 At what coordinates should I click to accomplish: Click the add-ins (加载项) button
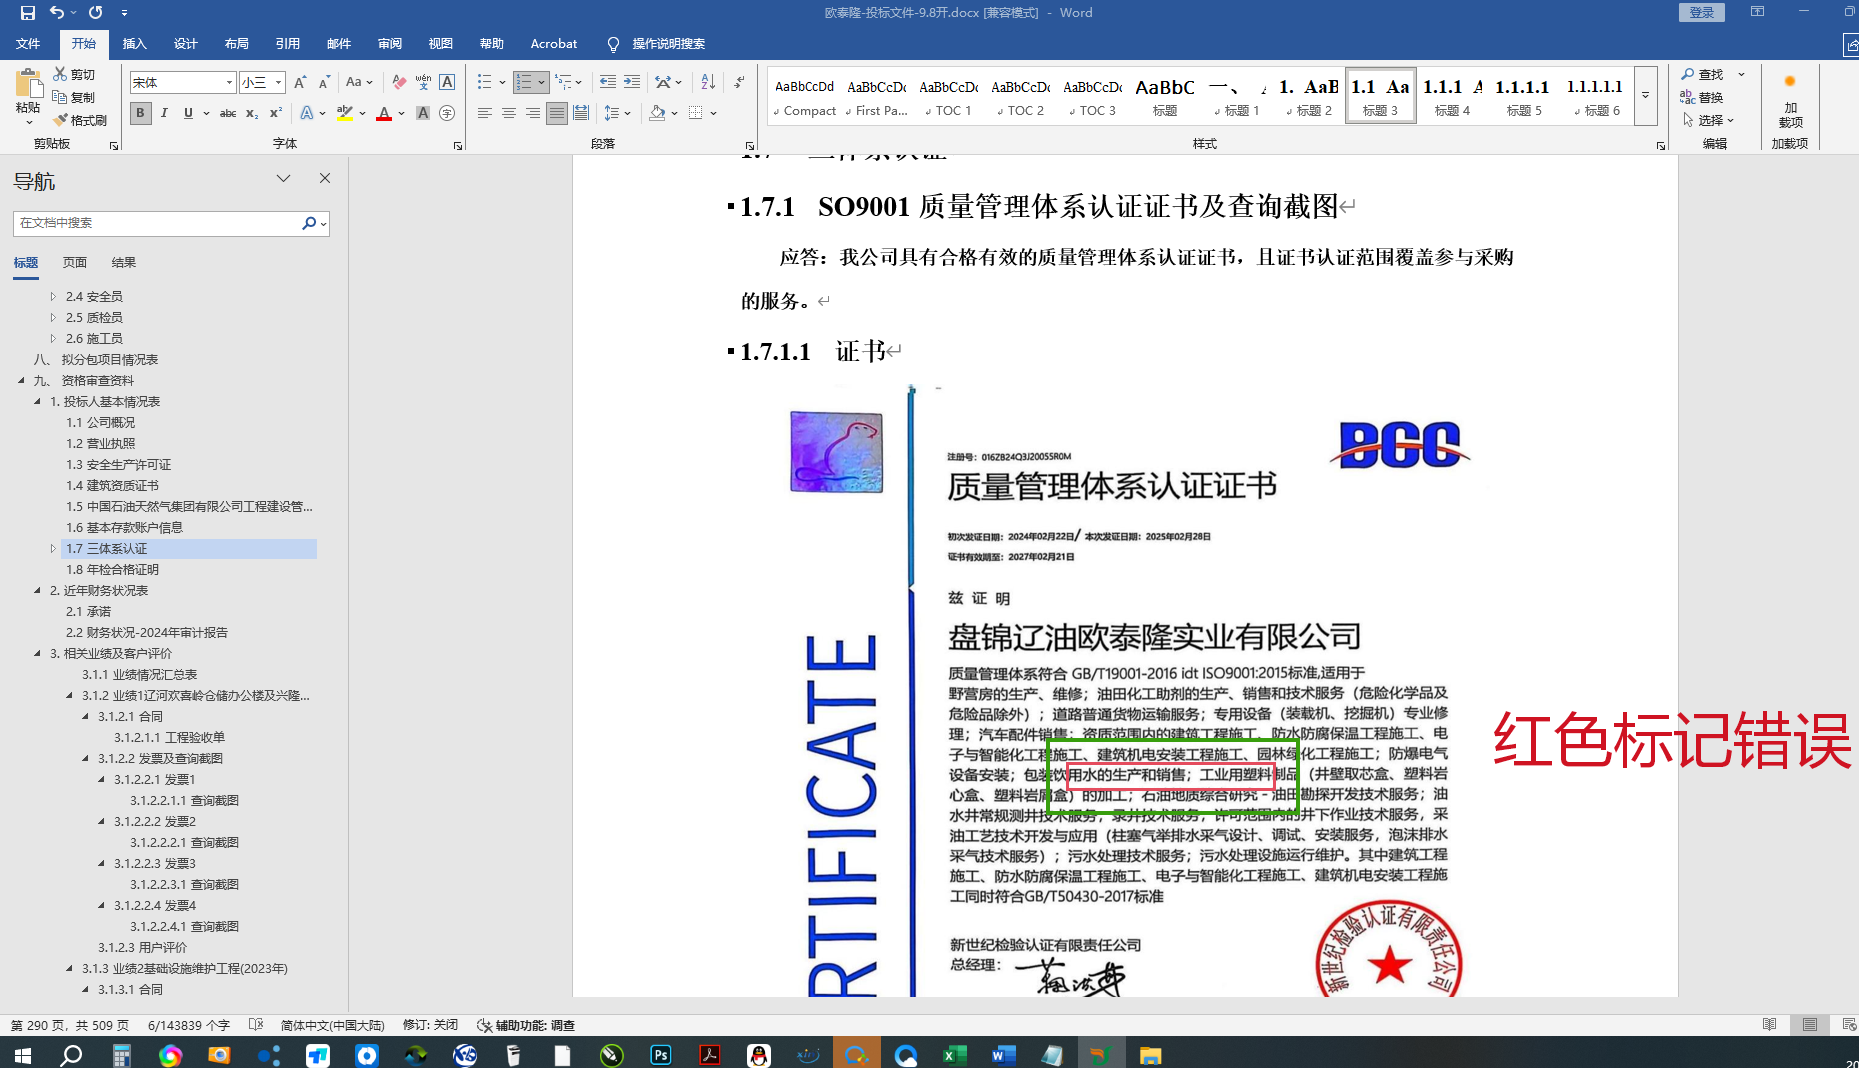(x=1790, y=100)
